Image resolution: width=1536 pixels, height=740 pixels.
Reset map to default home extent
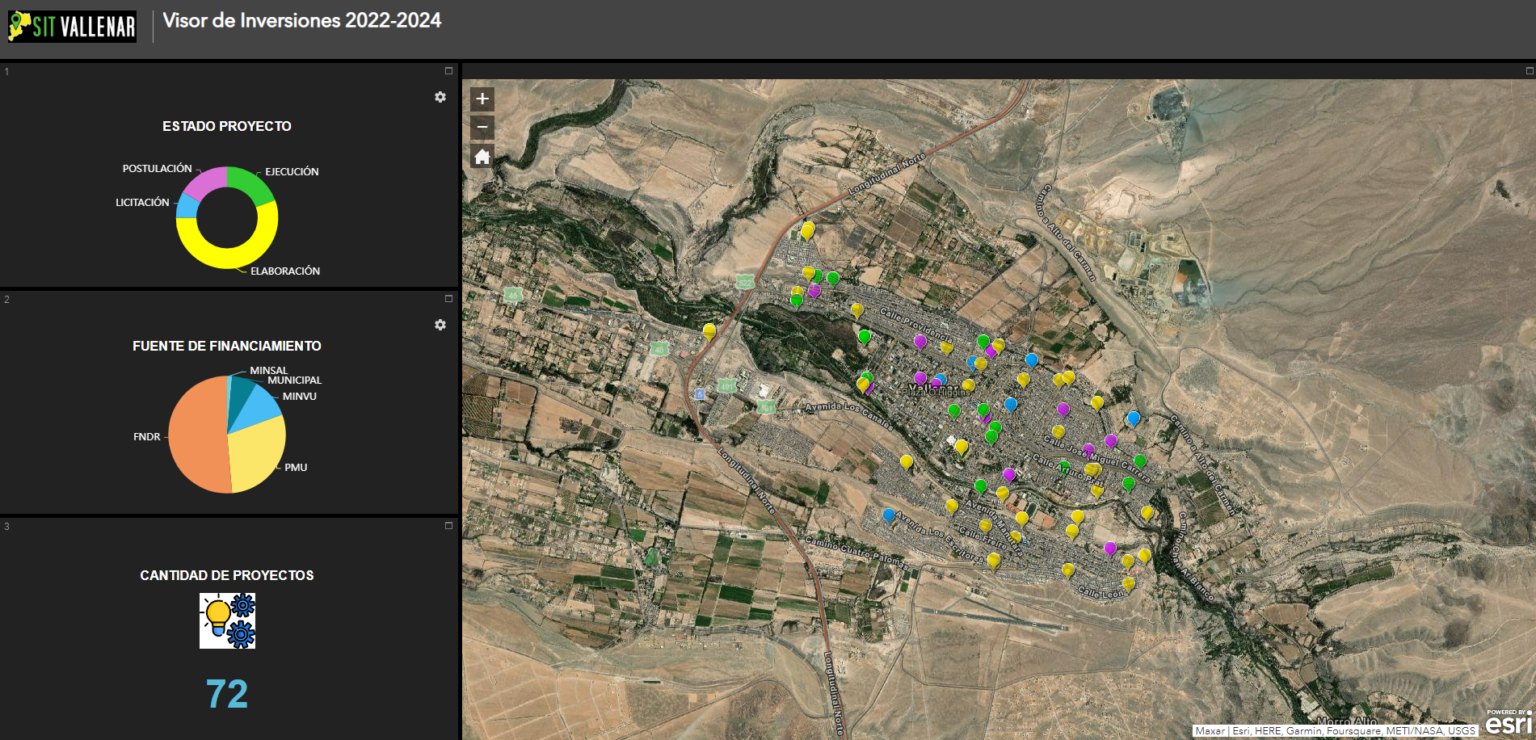pyautogui.click(x=482, y=156)
